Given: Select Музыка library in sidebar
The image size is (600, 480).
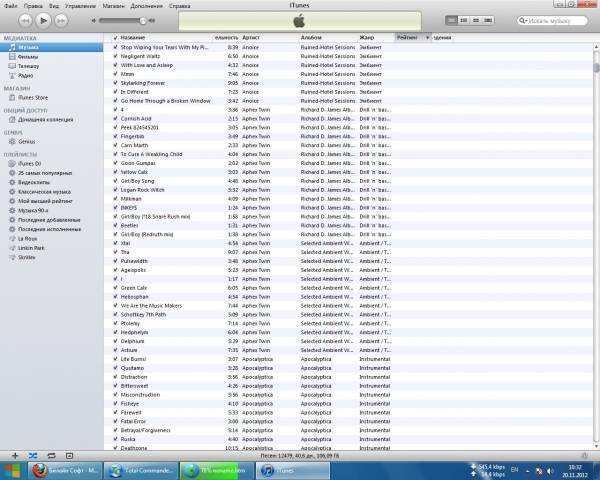Looking at the screenshot, I should [x=52, y=47].
